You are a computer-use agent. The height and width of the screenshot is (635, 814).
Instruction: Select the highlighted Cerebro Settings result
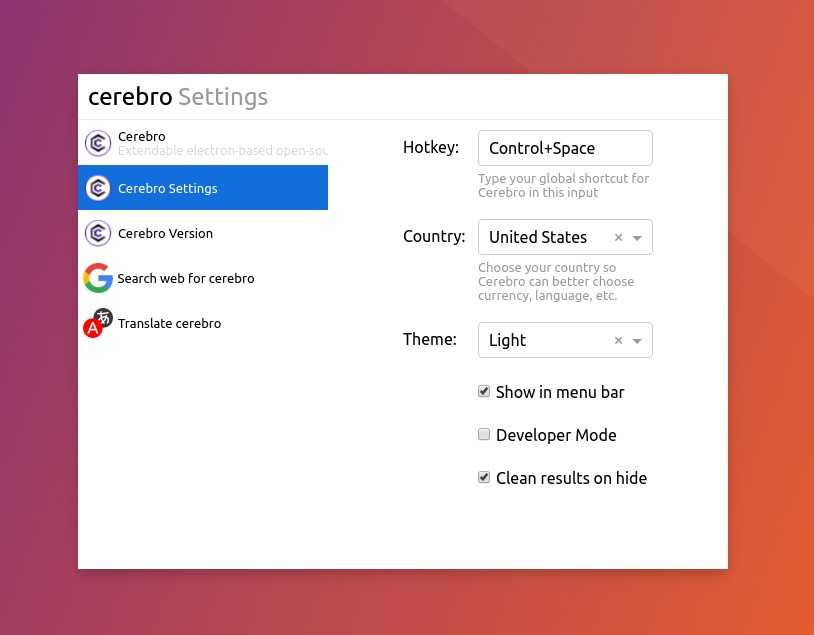coord(203,187)
